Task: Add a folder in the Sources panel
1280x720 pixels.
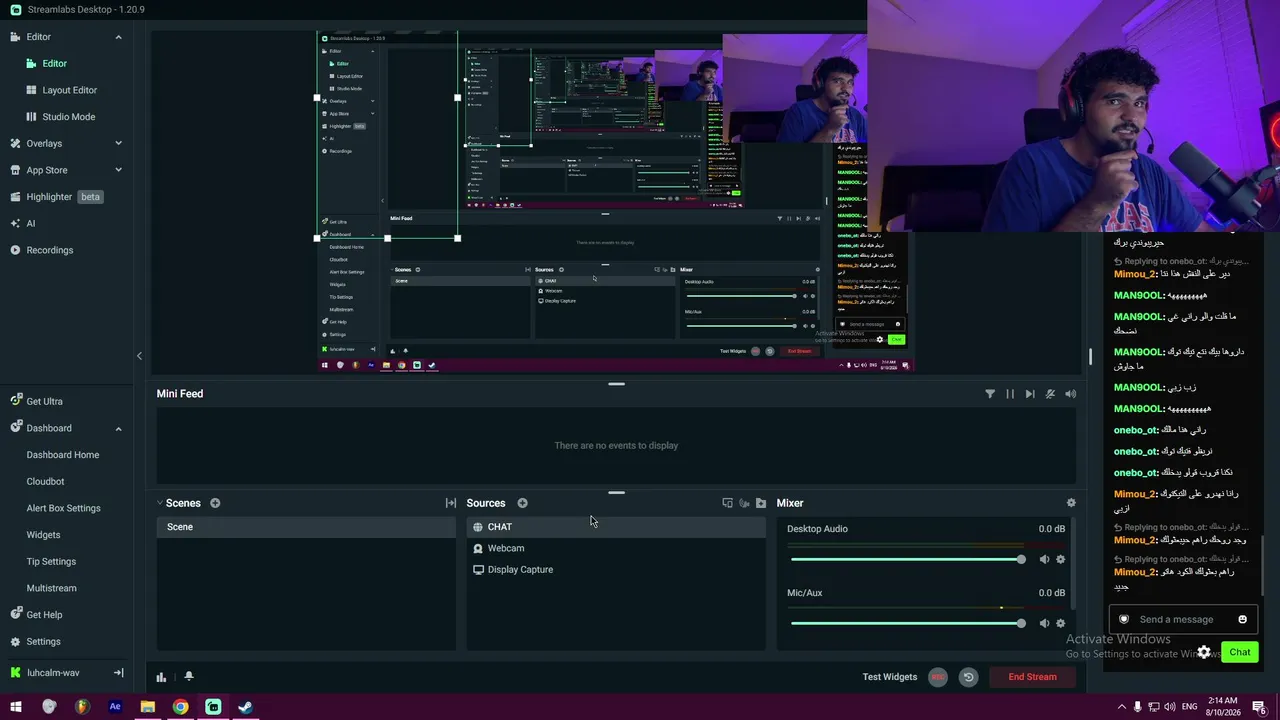Action: pos(761,503)
